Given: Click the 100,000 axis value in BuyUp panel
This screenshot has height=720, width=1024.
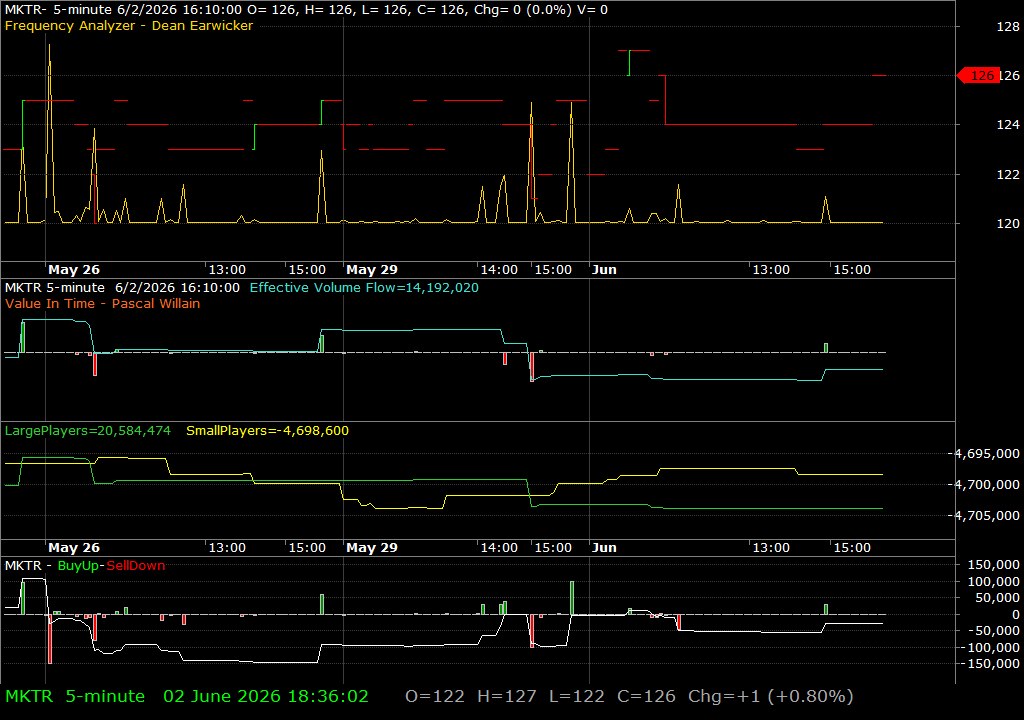Looking at the screenshot, I should click(993, 581).
